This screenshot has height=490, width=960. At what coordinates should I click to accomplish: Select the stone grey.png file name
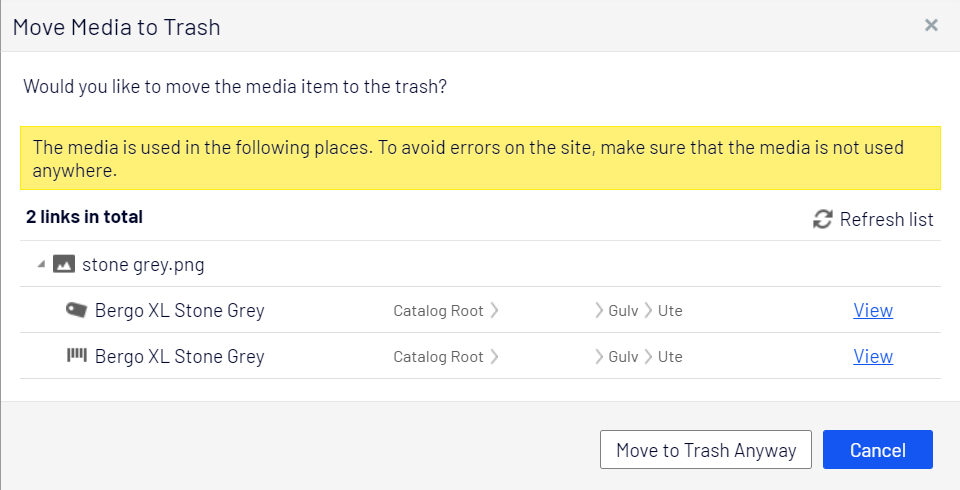coord(143,265)
